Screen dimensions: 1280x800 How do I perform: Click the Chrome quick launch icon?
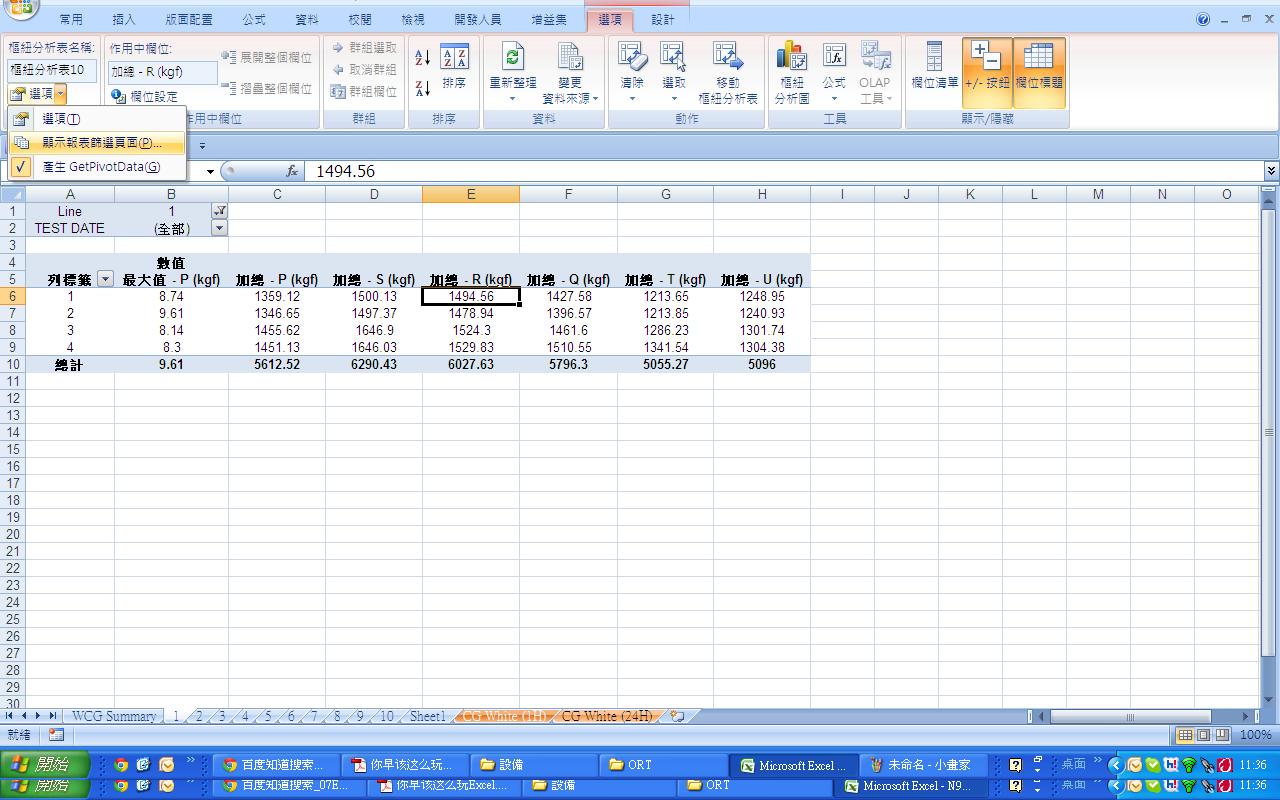click(121, 765)
